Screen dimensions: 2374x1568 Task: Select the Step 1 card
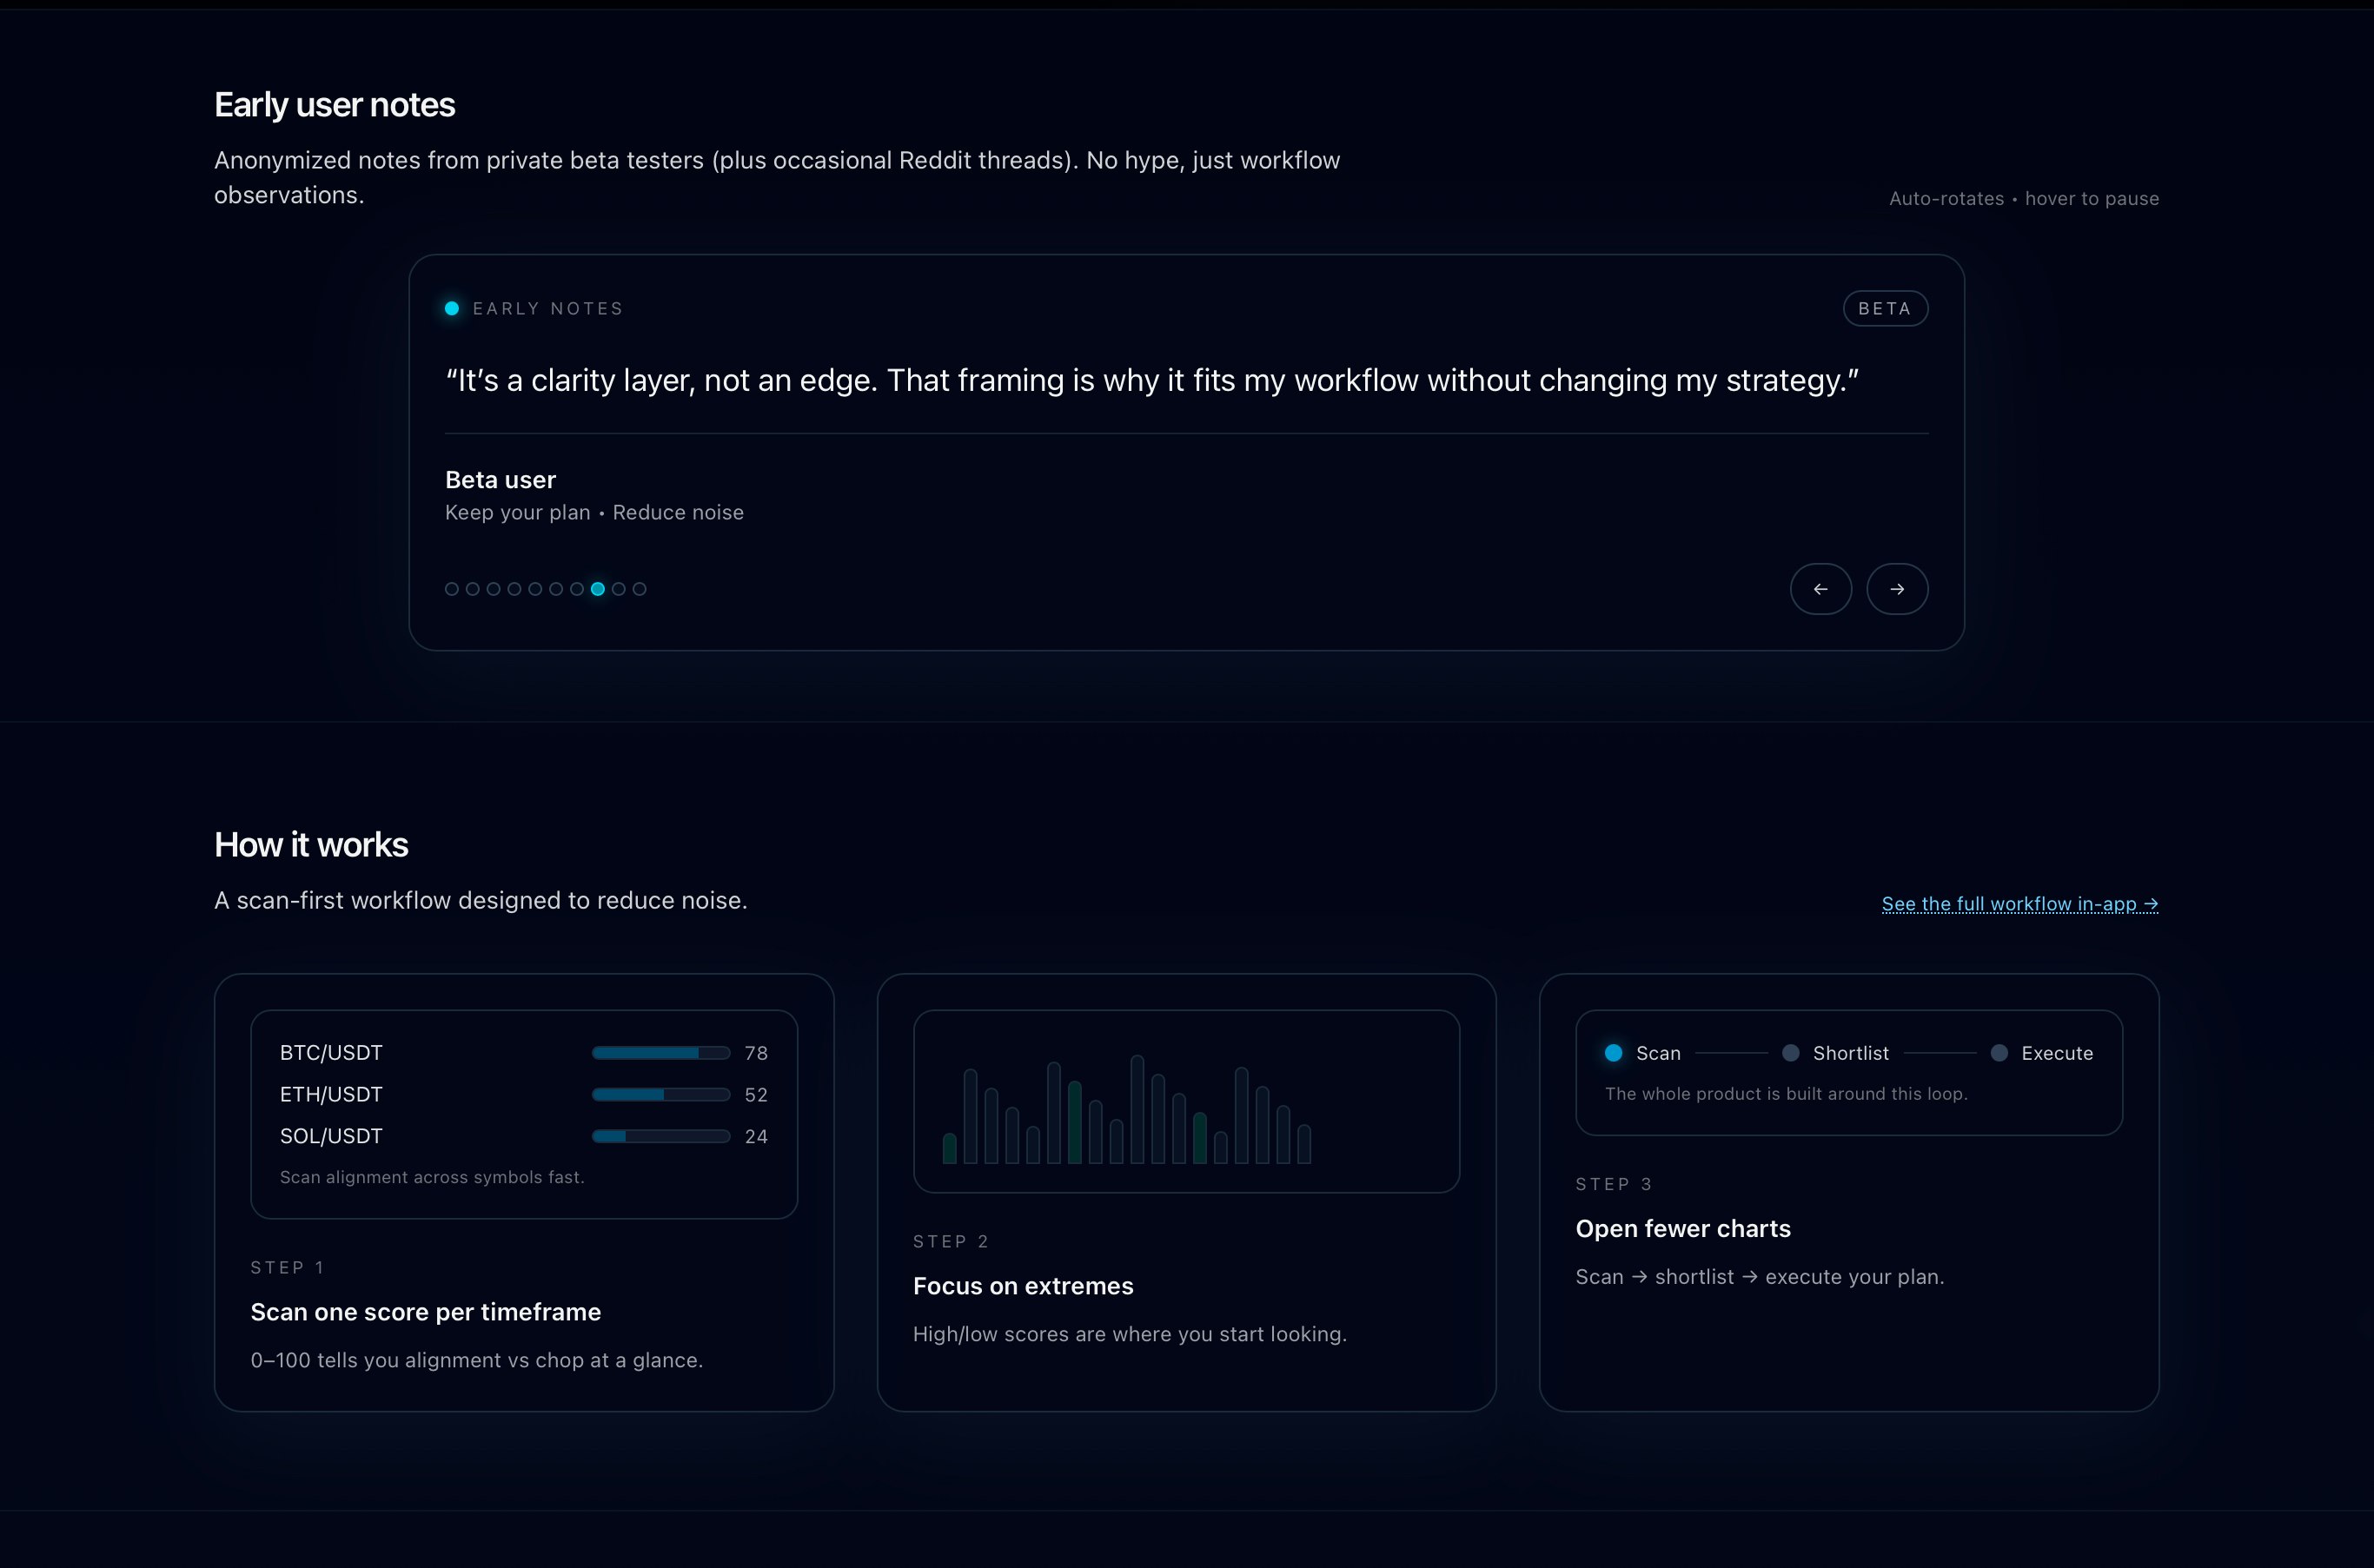click(524, 1190)
